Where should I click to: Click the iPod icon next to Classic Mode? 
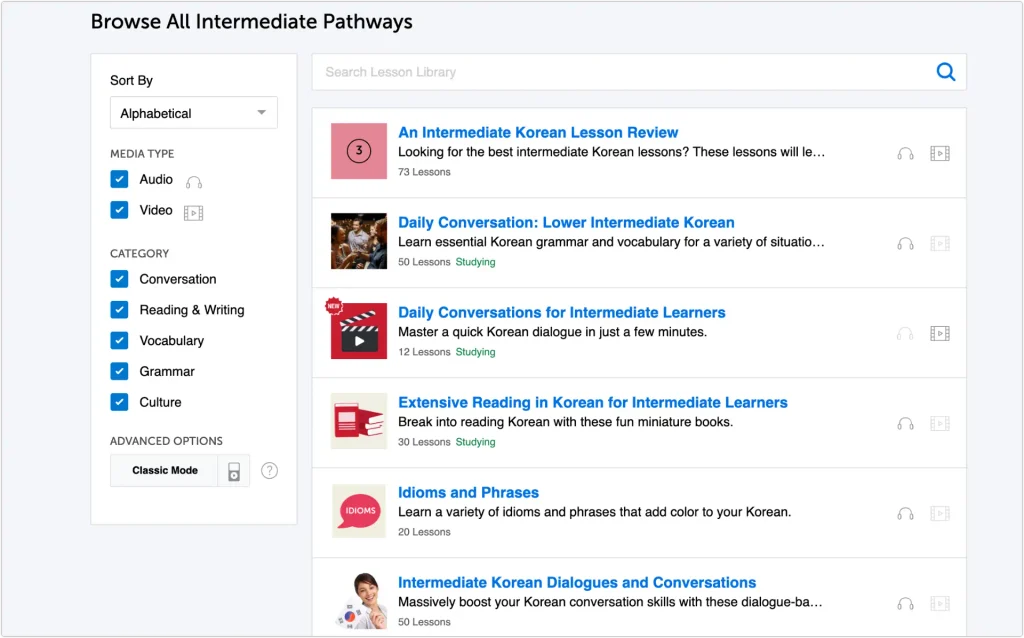coord(234,471)
